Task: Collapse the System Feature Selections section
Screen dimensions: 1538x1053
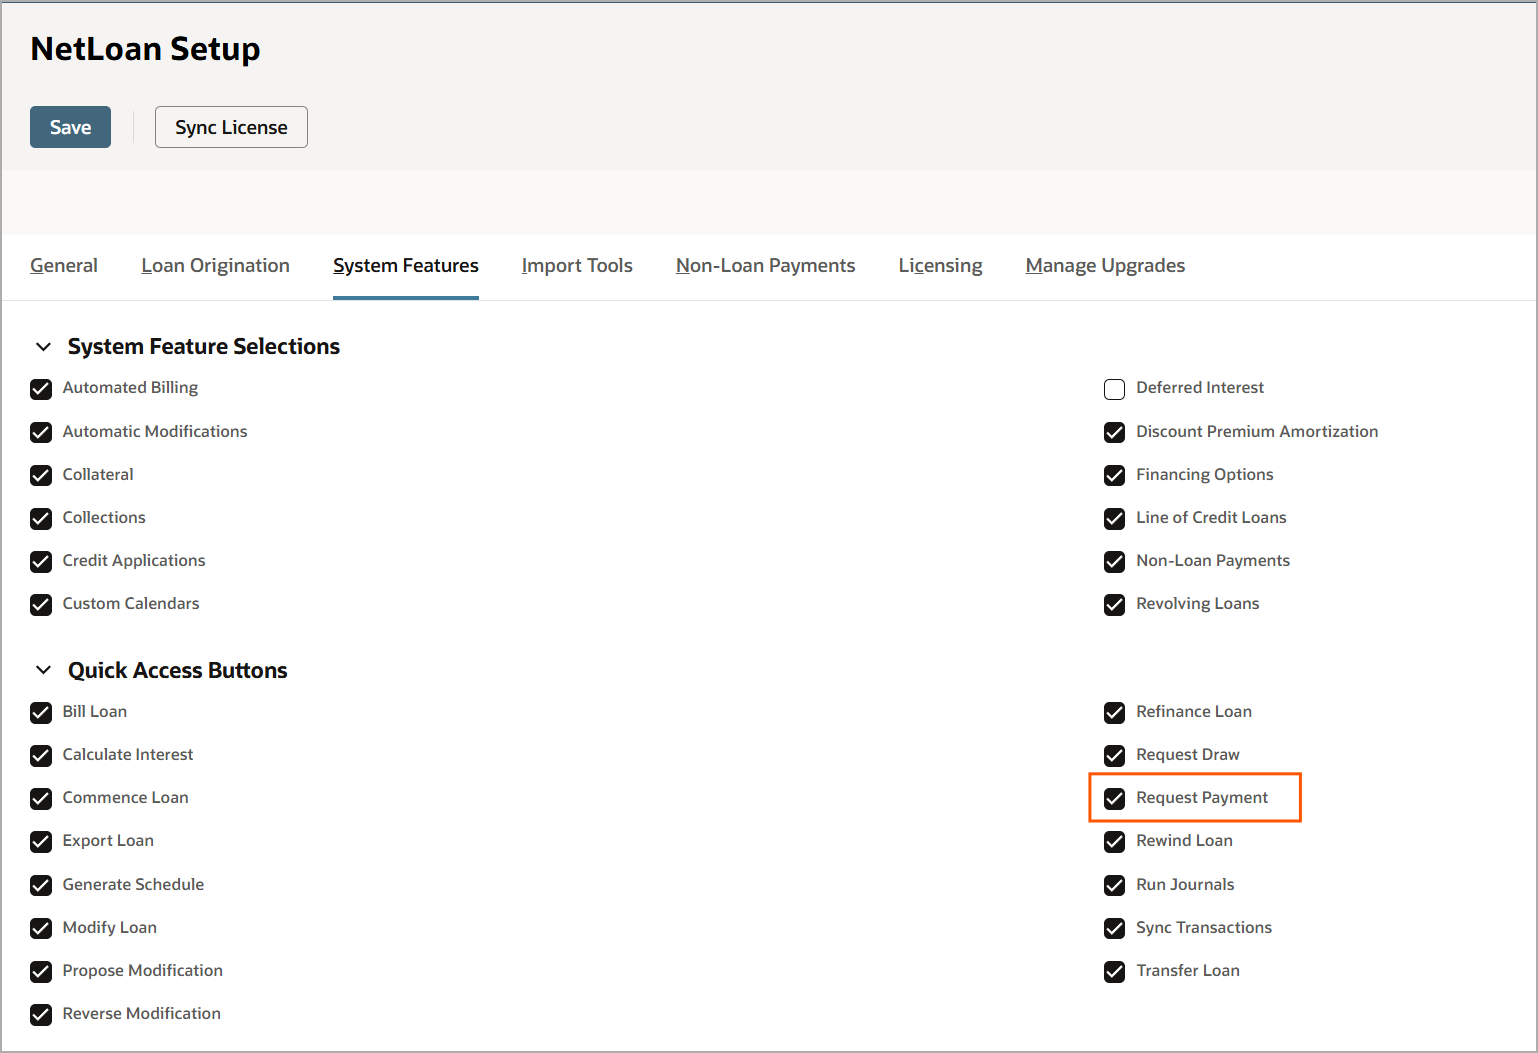Action: click(x=43, y=347)
